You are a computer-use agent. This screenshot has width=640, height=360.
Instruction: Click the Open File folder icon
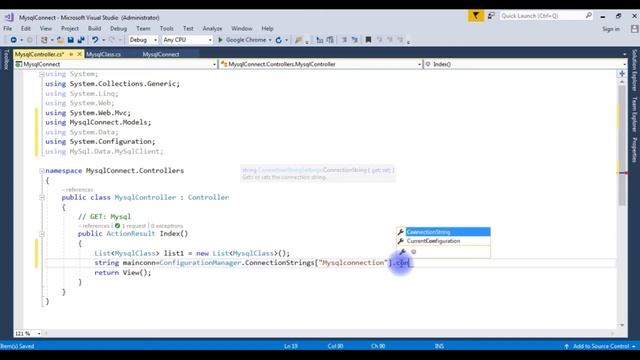pos(60,40)
